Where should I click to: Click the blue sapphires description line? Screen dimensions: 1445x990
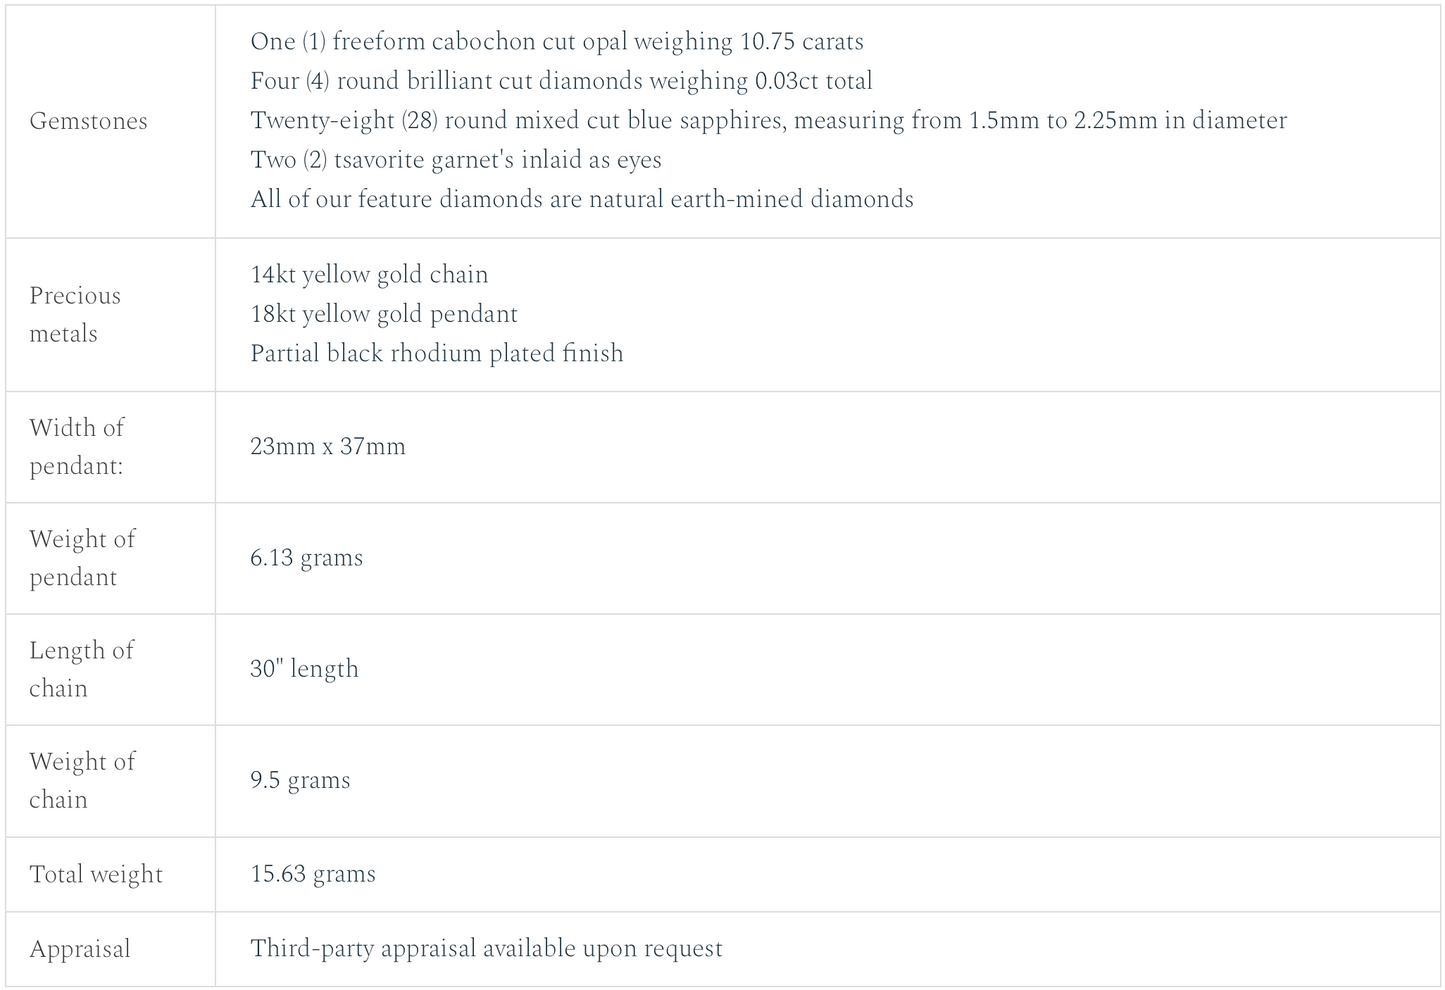point(767,121)
